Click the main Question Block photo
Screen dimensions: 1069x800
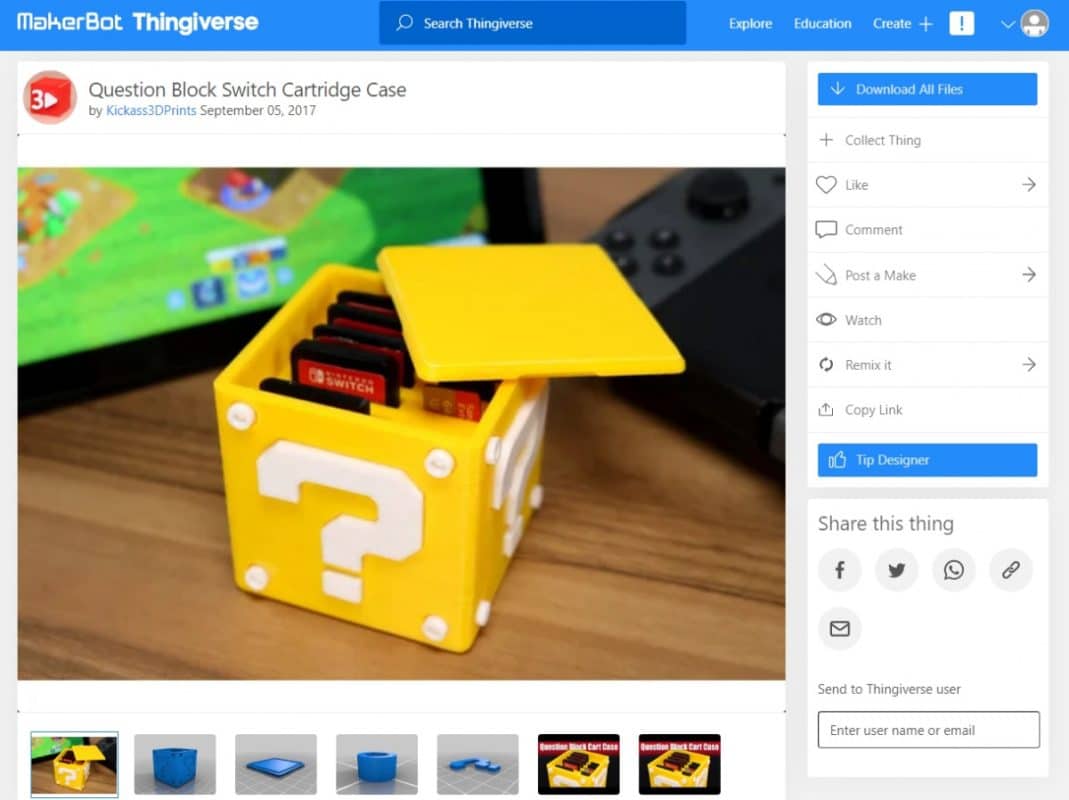[x=402, y=424]
